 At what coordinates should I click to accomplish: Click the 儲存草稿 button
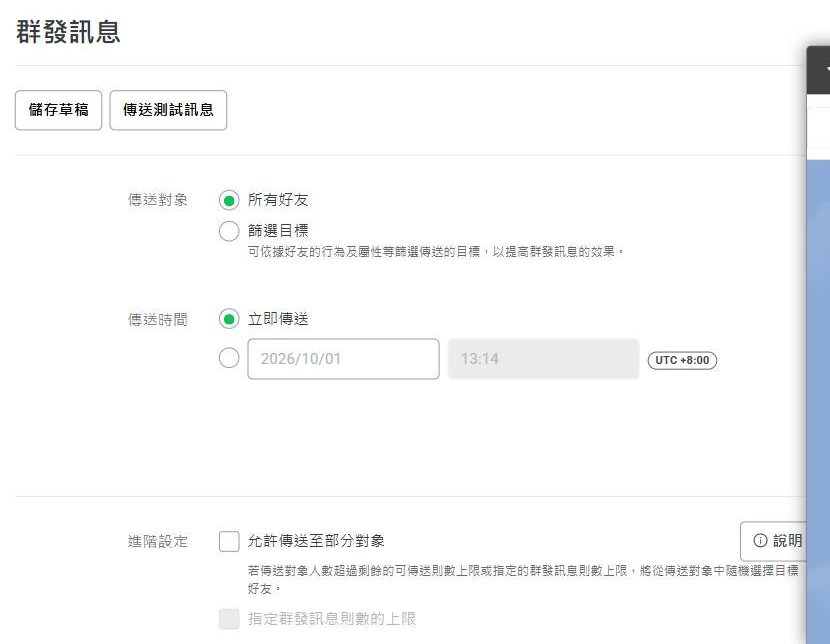[x=58, y=110]
